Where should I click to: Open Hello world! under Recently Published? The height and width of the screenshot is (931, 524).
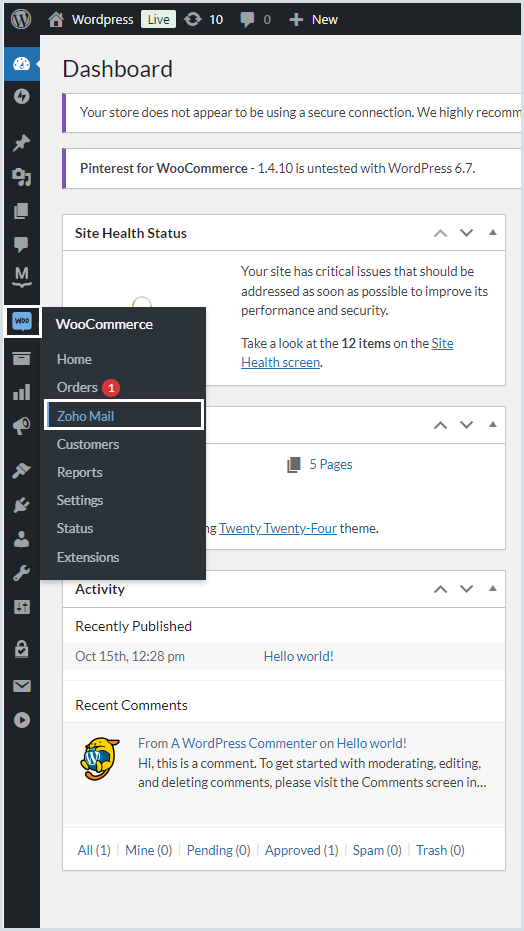click(298, 657)
